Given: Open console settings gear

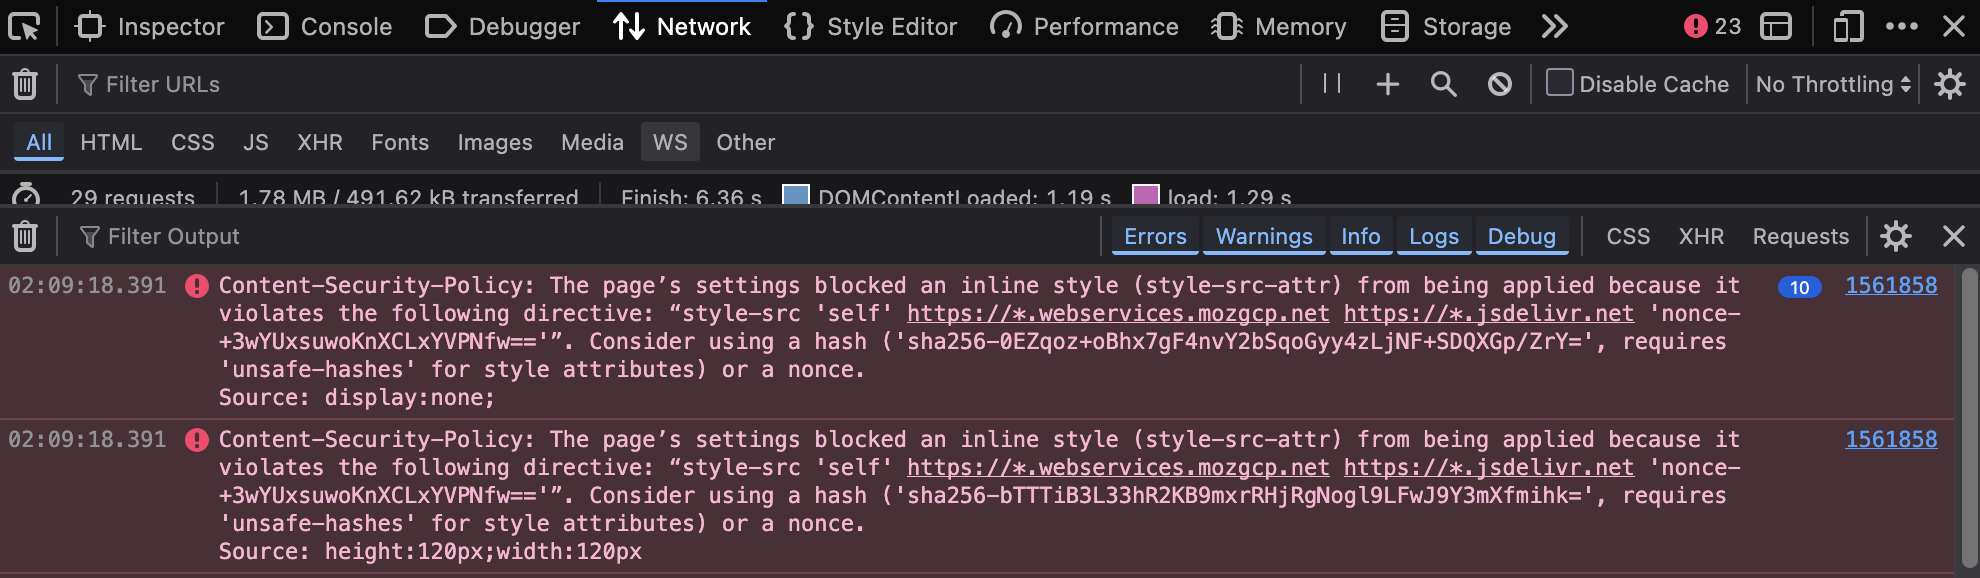Looking at the screenshot, I should click(x=1895, y=237).
